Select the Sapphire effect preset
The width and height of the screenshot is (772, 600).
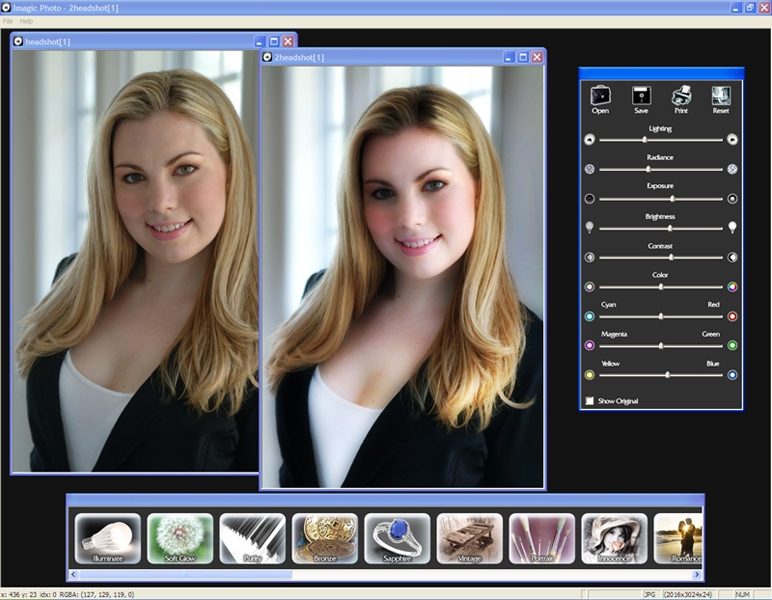click(397, 539)
